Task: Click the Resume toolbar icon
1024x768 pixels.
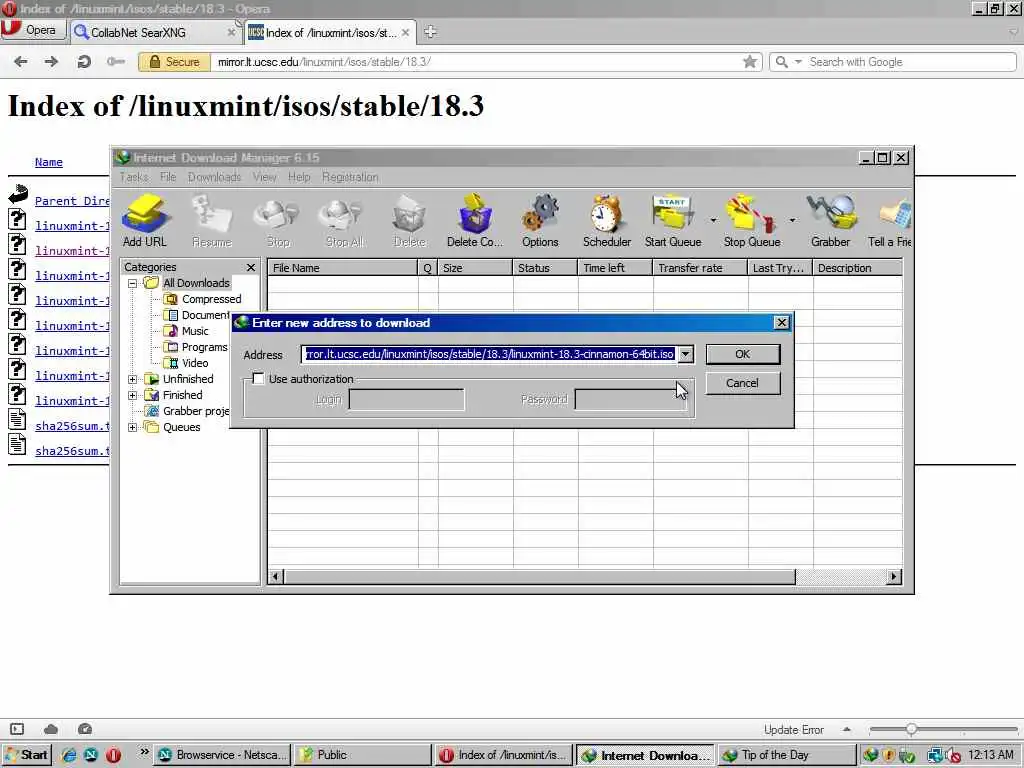Action: pos(212,221)
